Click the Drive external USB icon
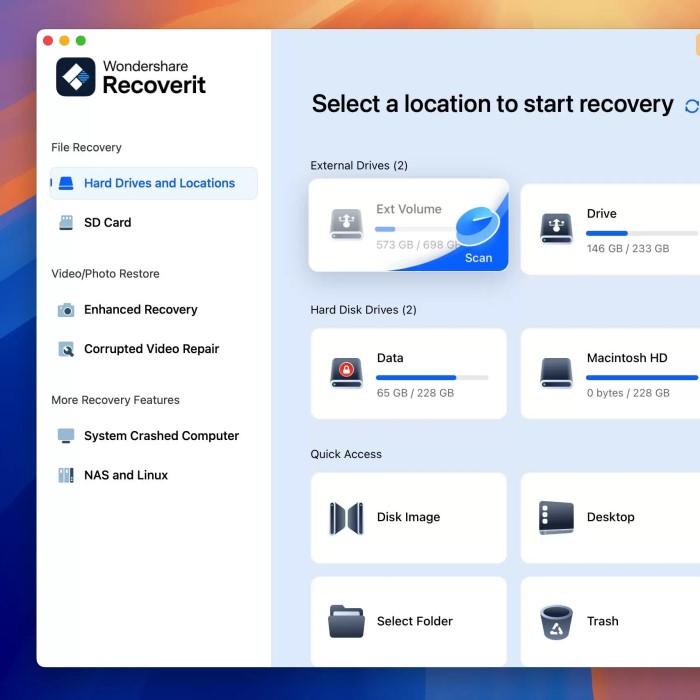Viewport: 700px width, 700px height. point(556,229)
